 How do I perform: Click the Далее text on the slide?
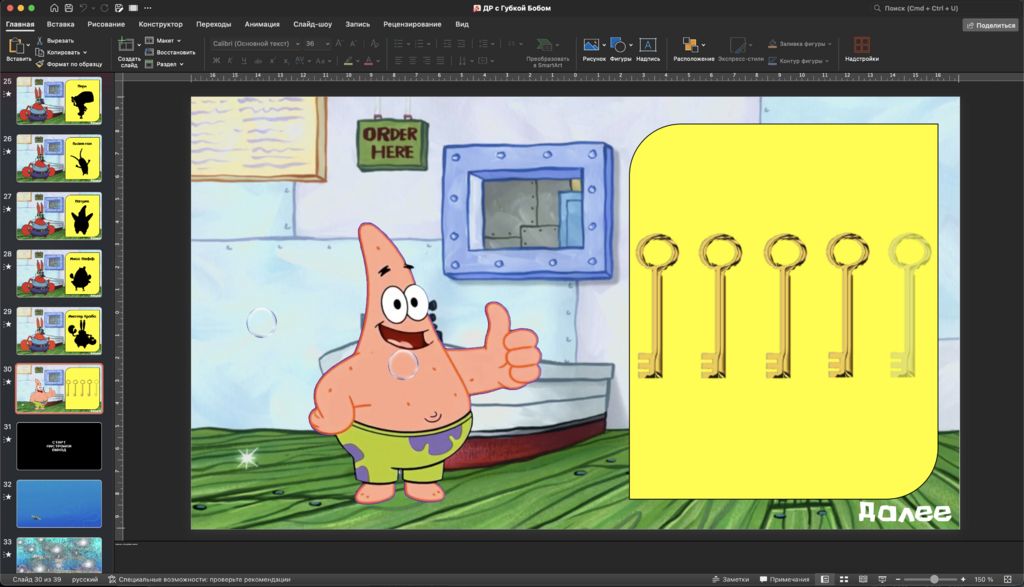click(904, 512)
